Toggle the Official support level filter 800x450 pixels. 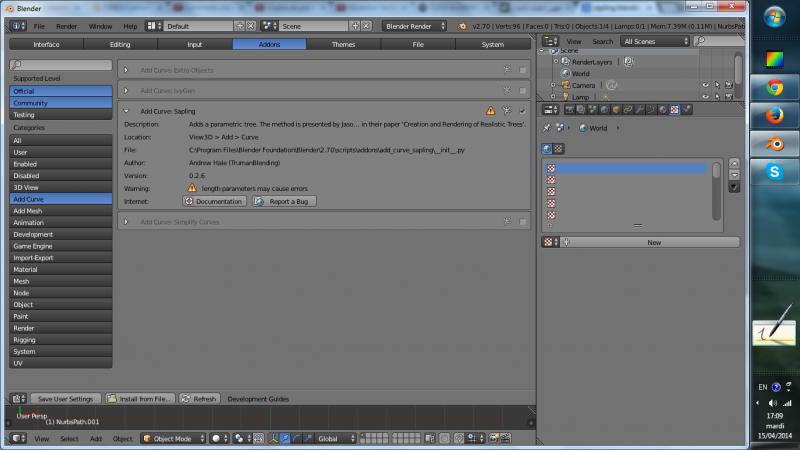coord(61,91)
